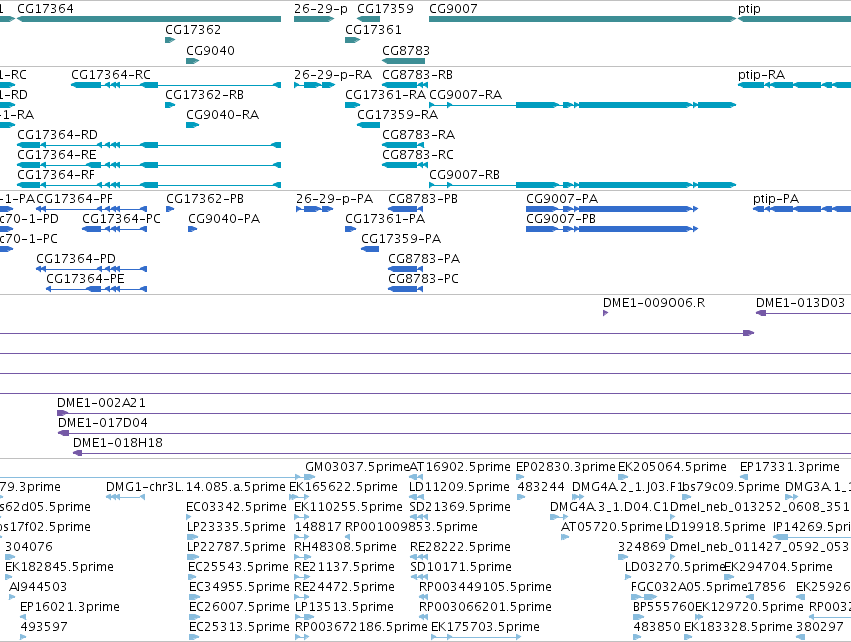Open EST EK205064.5prime

click(x=672, y=467)
